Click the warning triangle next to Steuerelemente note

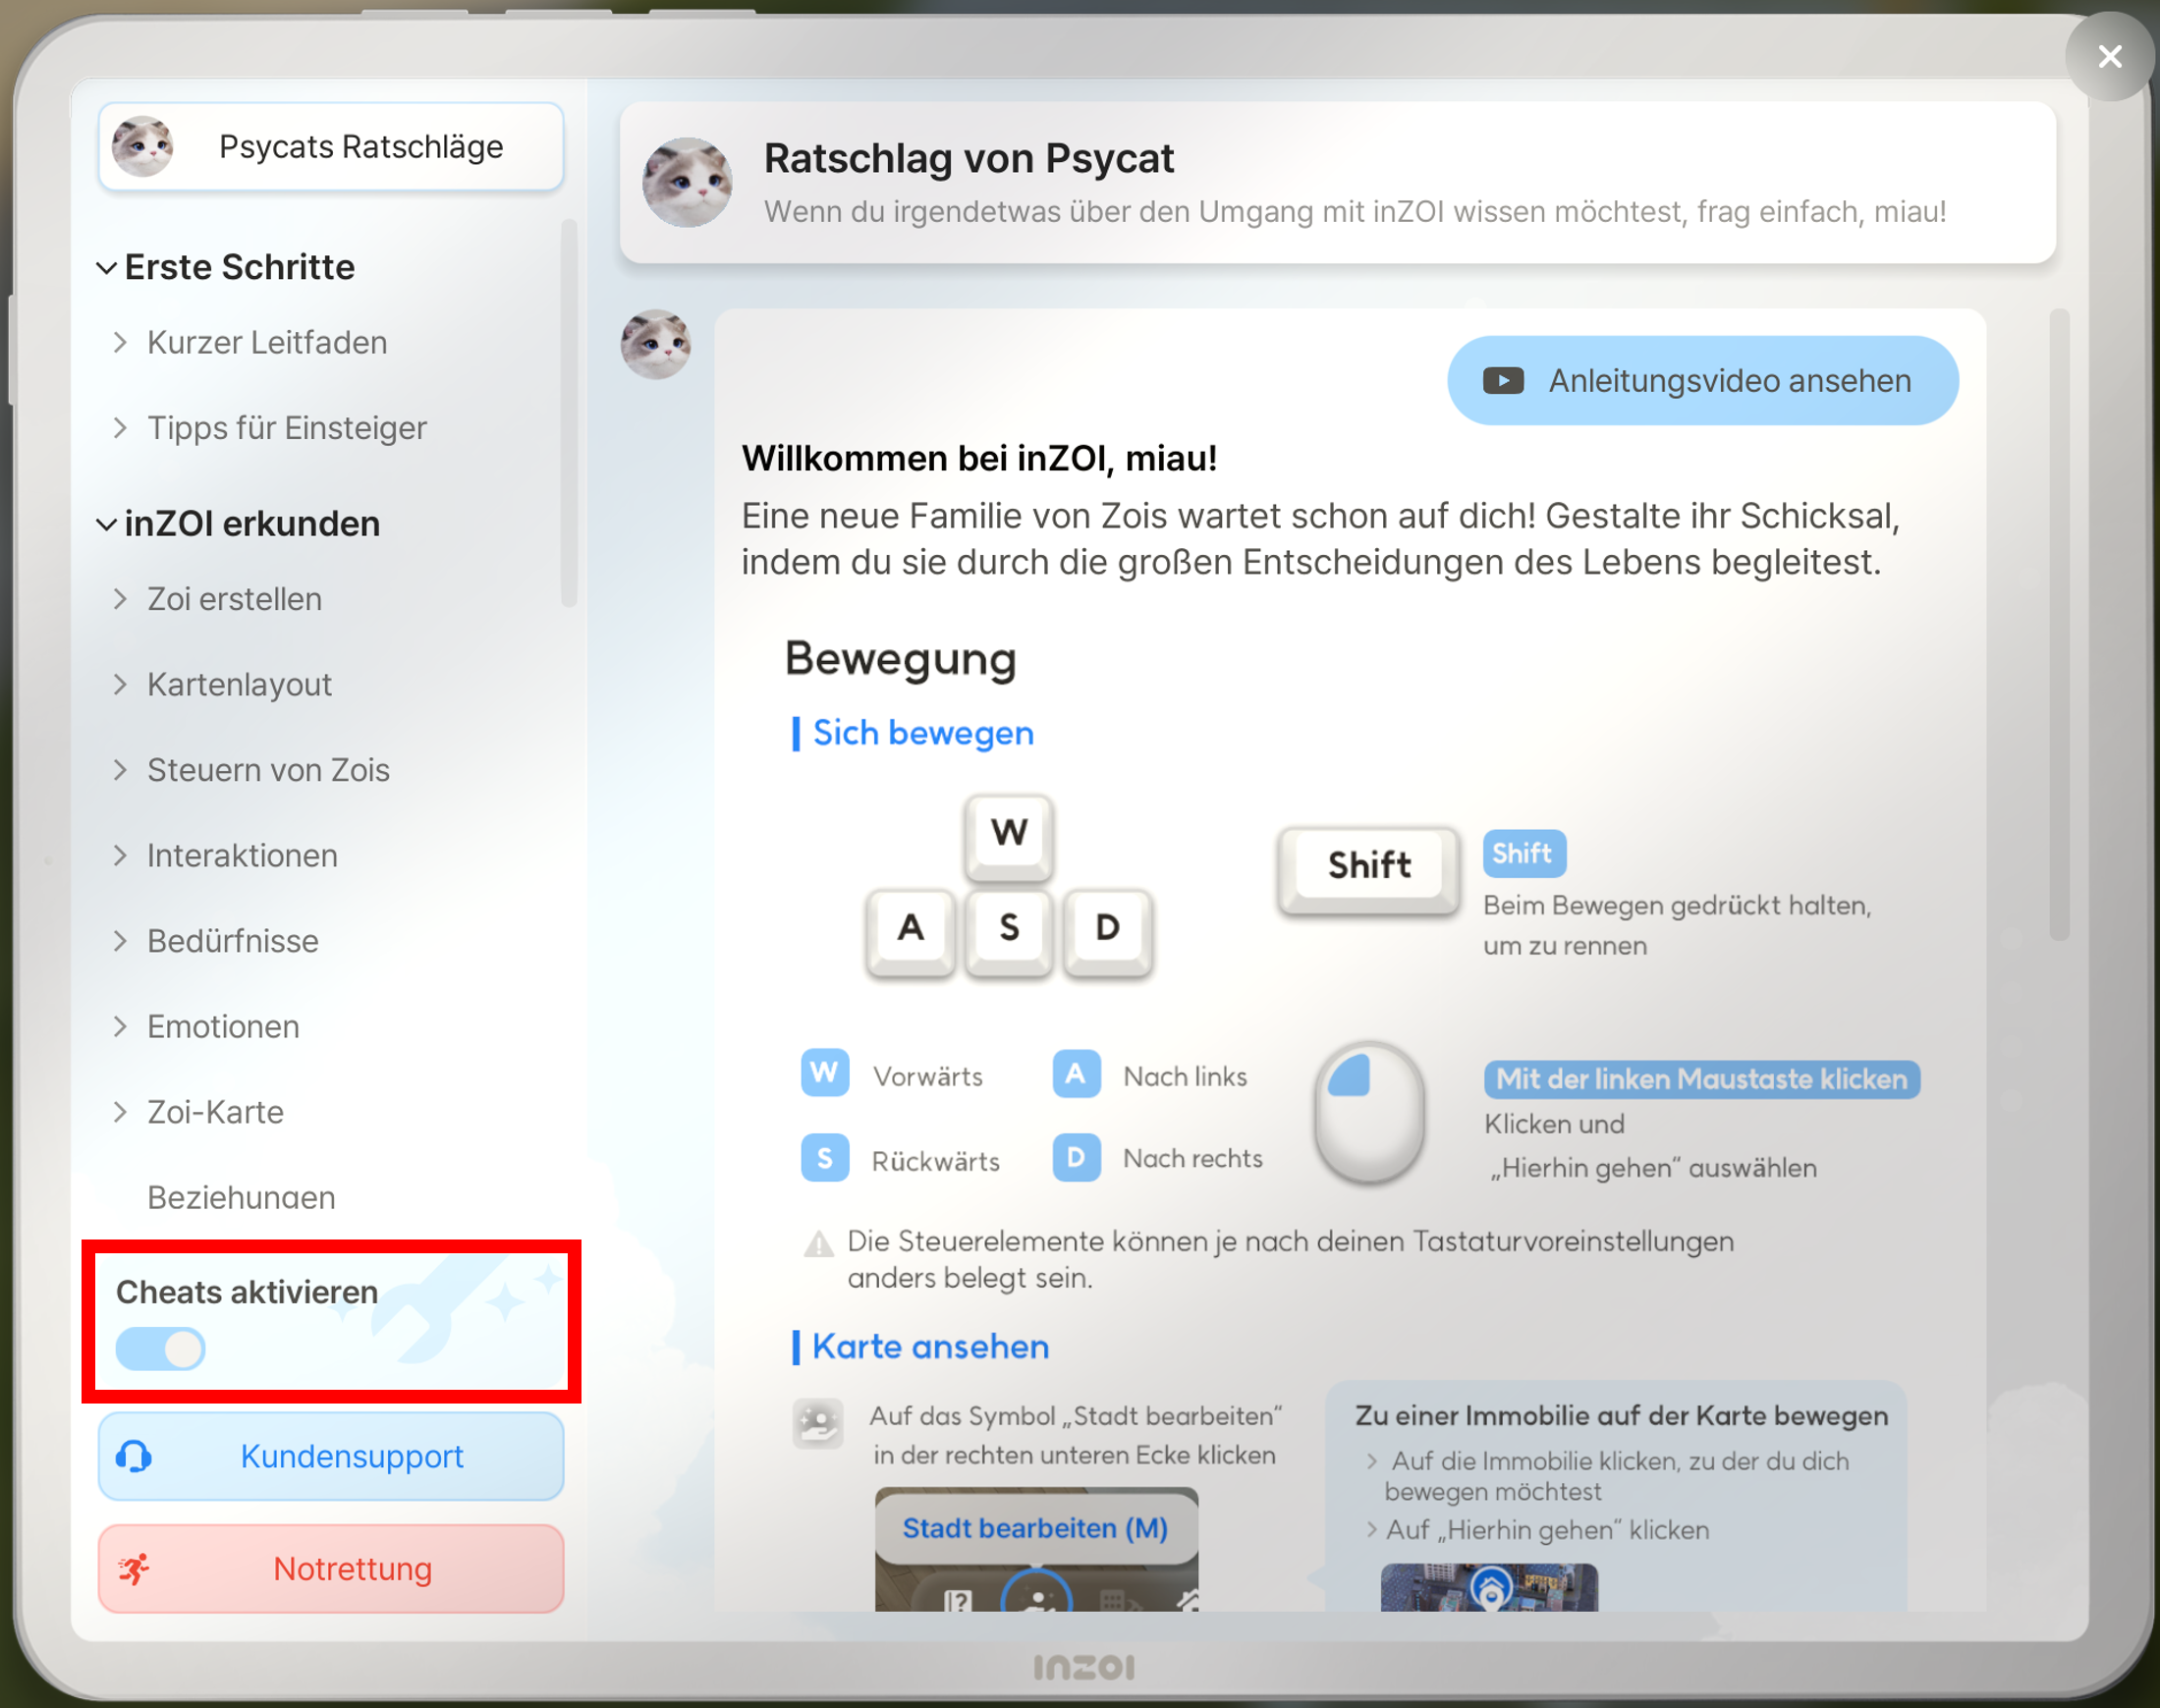tap(819, 1243)
